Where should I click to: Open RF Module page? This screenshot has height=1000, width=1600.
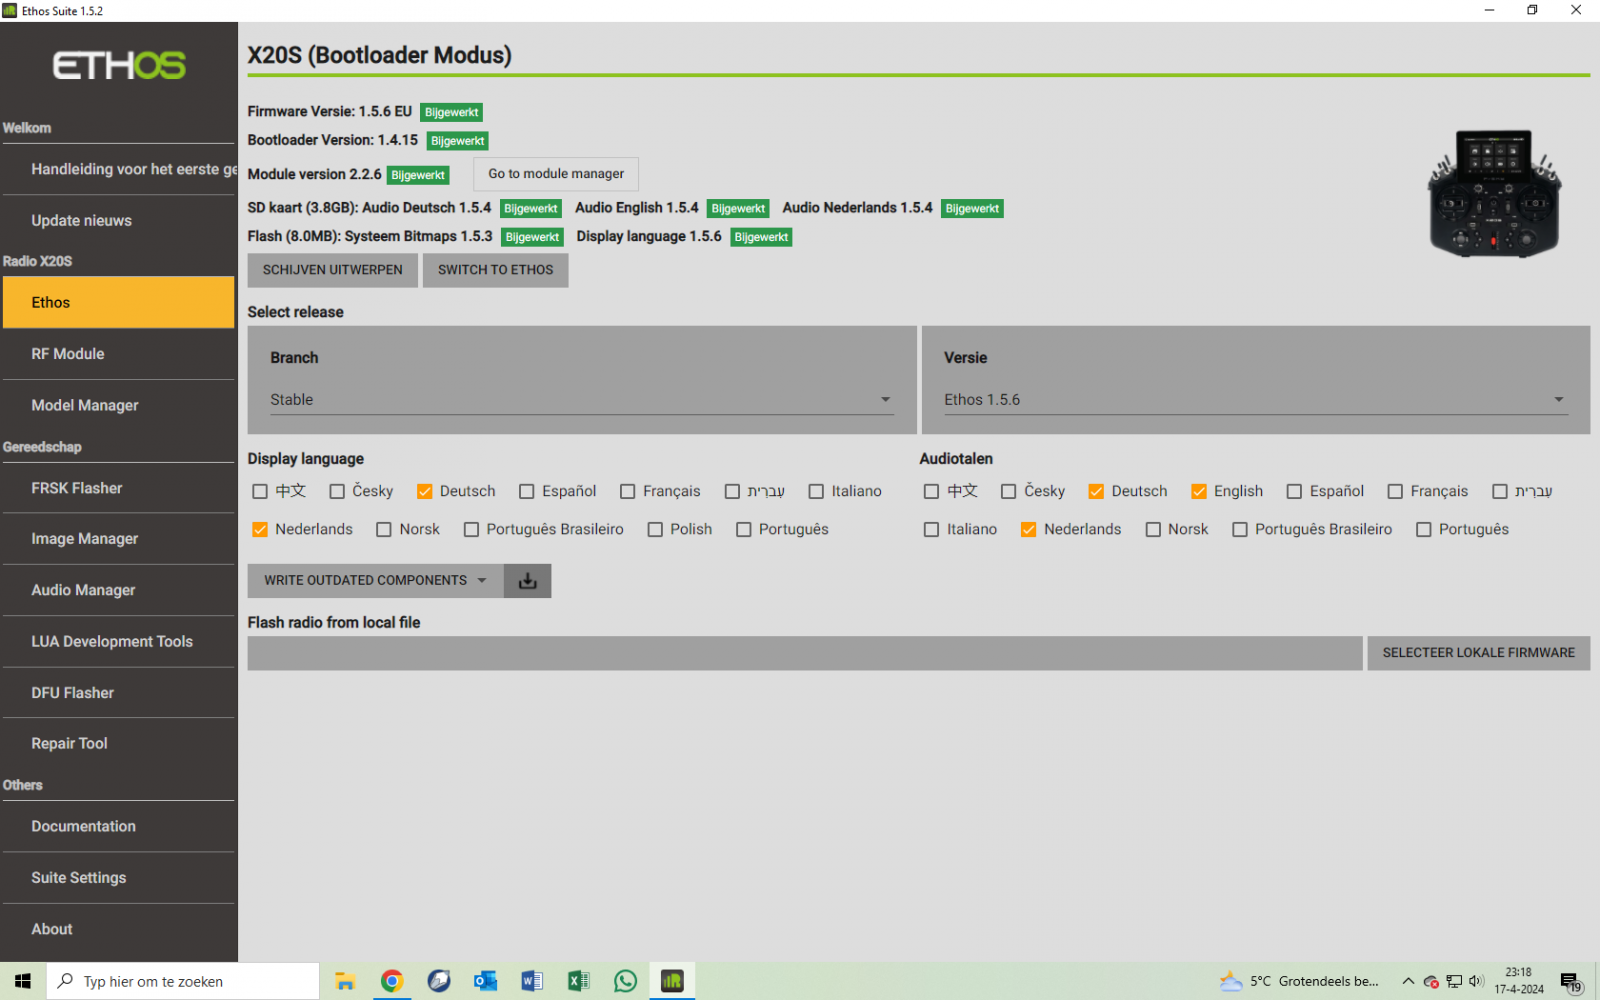pos(119,354)
